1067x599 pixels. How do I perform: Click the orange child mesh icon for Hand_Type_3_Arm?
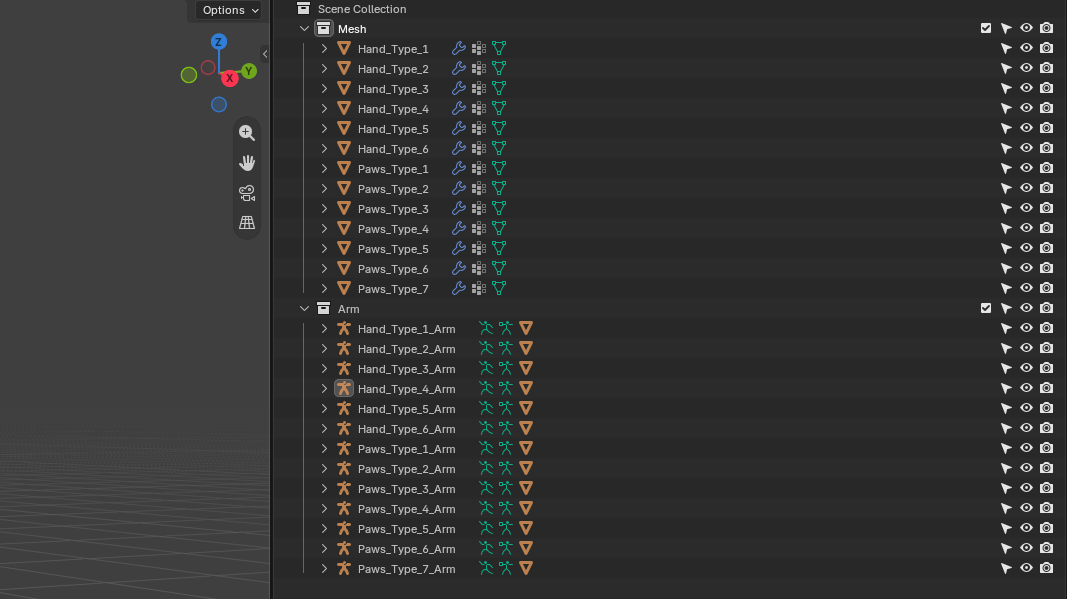point(526,368)
